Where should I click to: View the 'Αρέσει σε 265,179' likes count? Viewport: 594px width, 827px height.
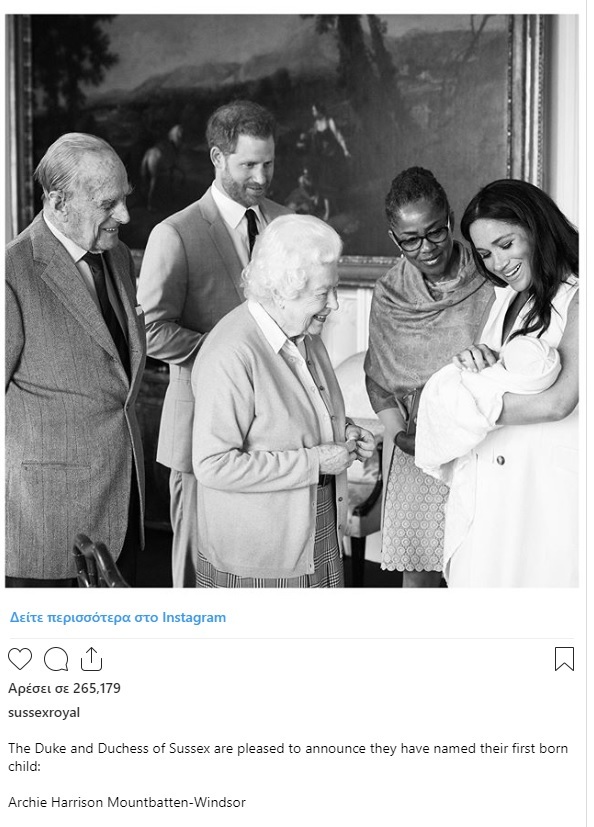pos(64,688)
